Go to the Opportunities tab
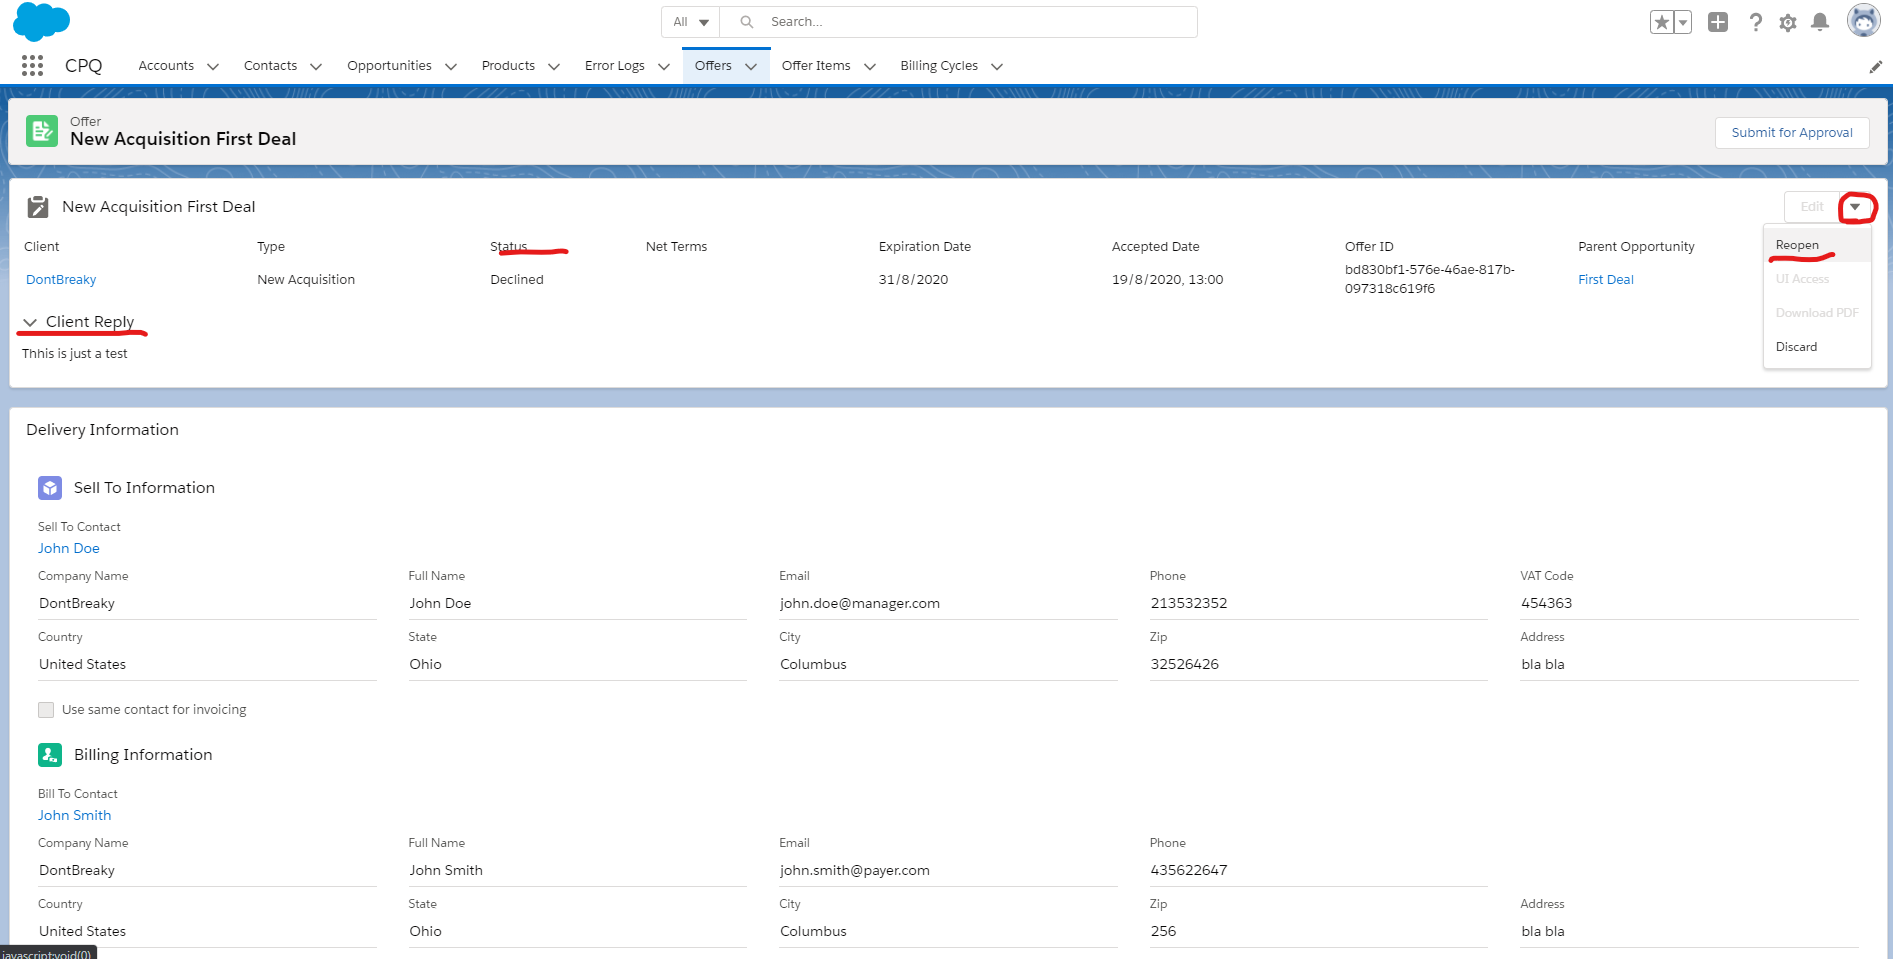This screenshot has width=1893, height=959. point(389,66)
